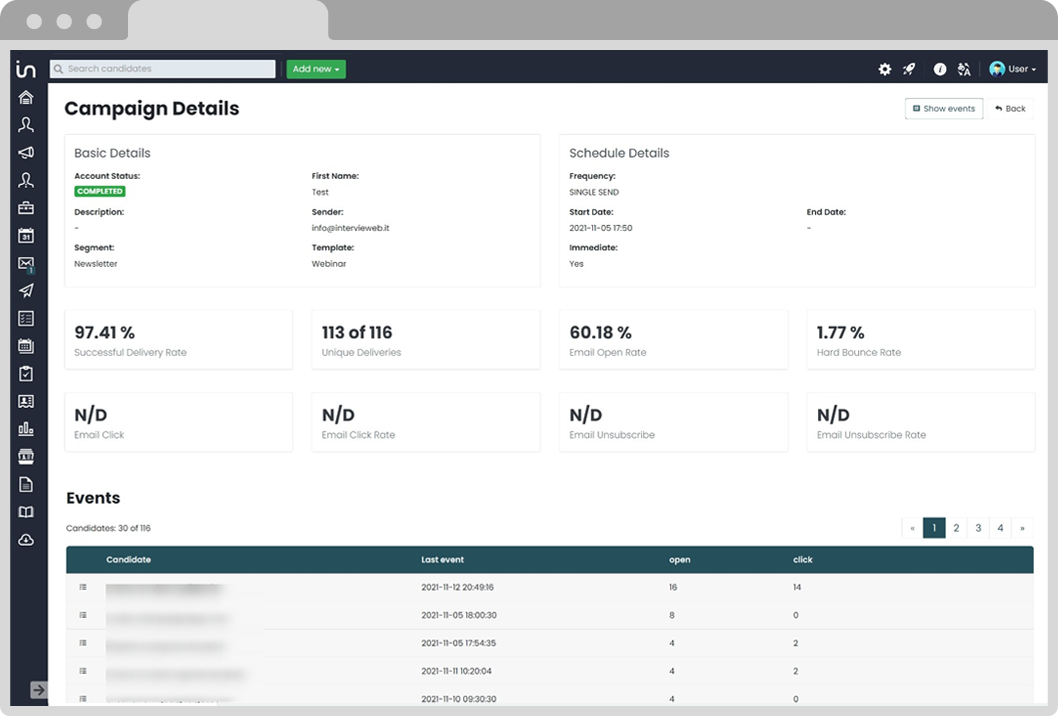Go to next events page arrow
This screenshot has height=716, width=1058.
pyautogui.click(x=1022, y=528)
